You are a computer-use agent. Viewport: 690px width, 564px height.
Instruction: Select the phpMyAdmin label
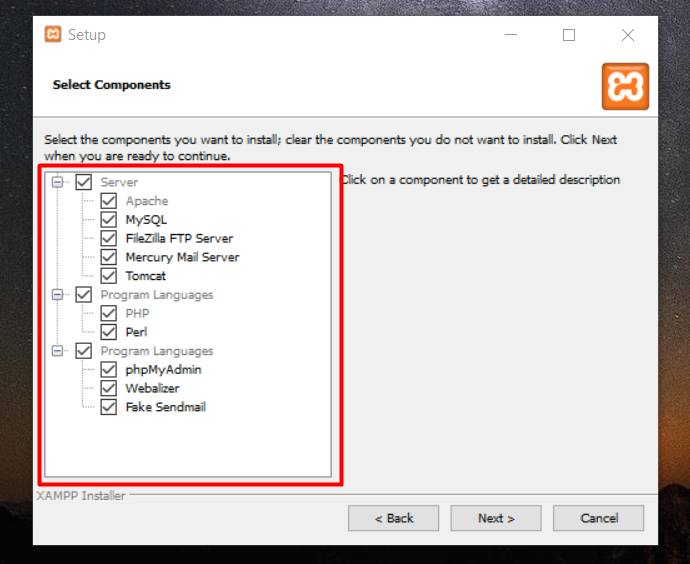tap(163, 370)
